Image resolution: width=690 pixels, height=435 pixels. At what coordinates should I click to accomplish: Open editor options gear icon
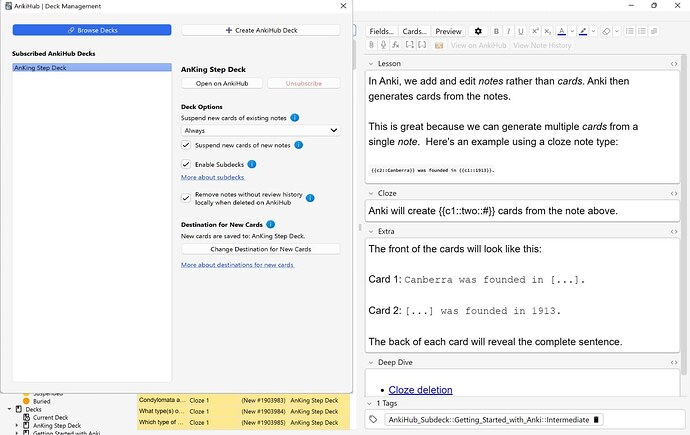(x=478, y=31)
